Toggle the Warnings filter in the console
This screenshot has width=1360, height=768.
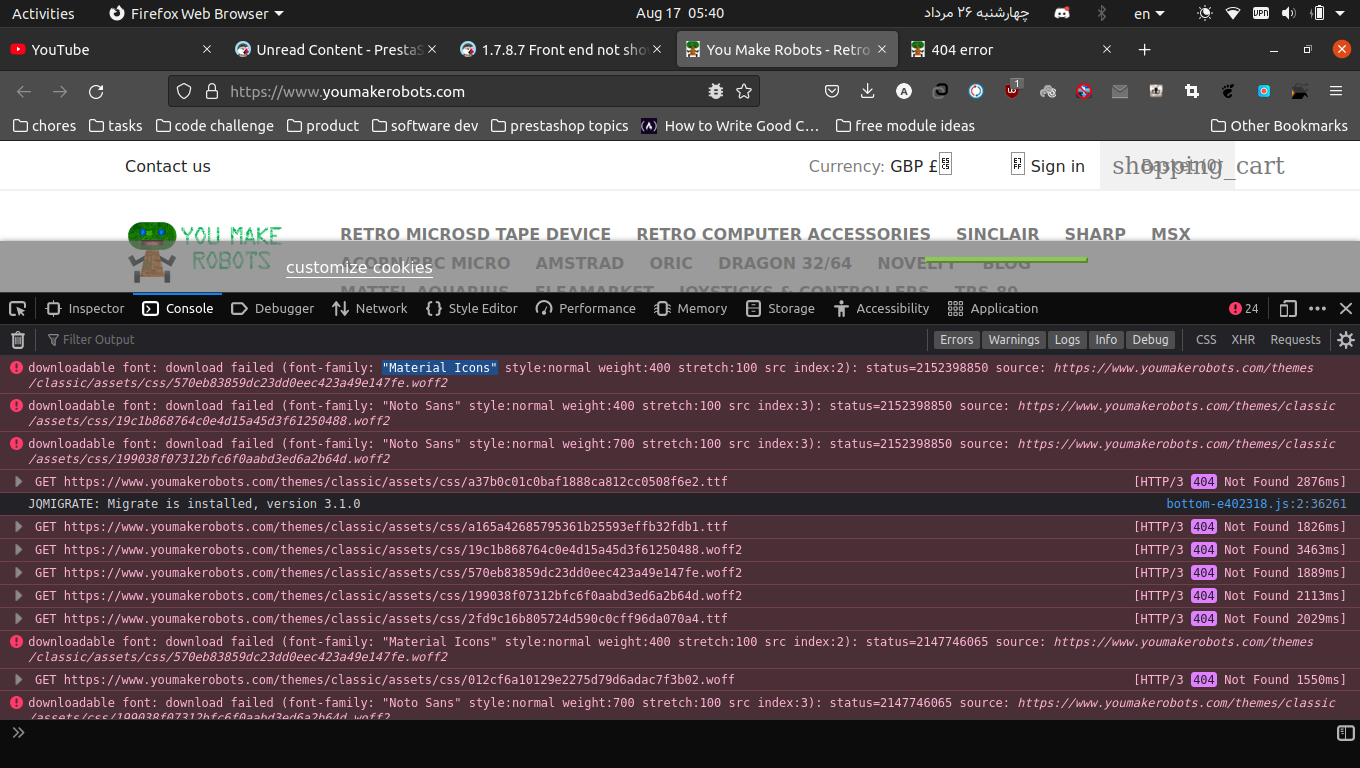pos(1014,340)
